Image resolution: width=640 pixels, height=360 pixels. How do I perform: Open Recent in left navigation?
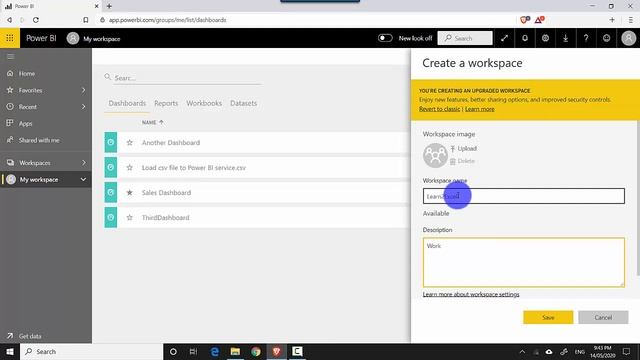(x=27, y=107)
